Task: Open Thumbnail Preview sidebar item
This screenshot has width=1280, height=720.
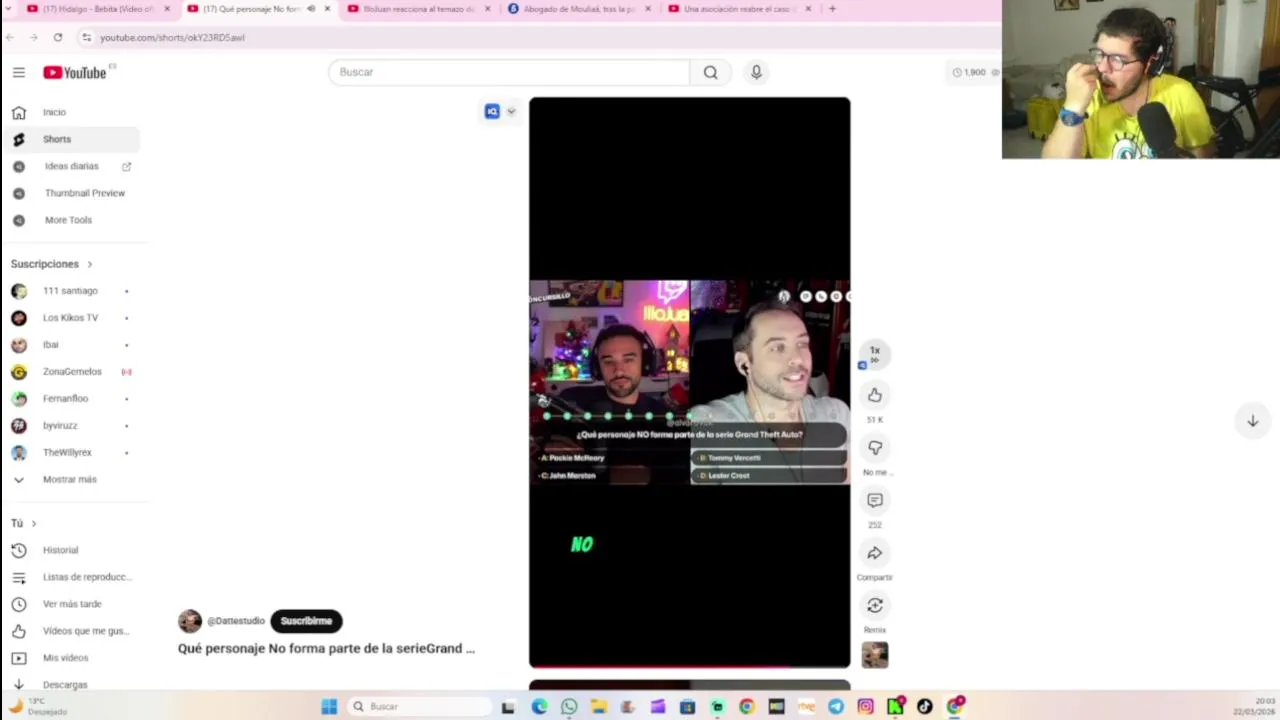Action: (x=70, y=193)
